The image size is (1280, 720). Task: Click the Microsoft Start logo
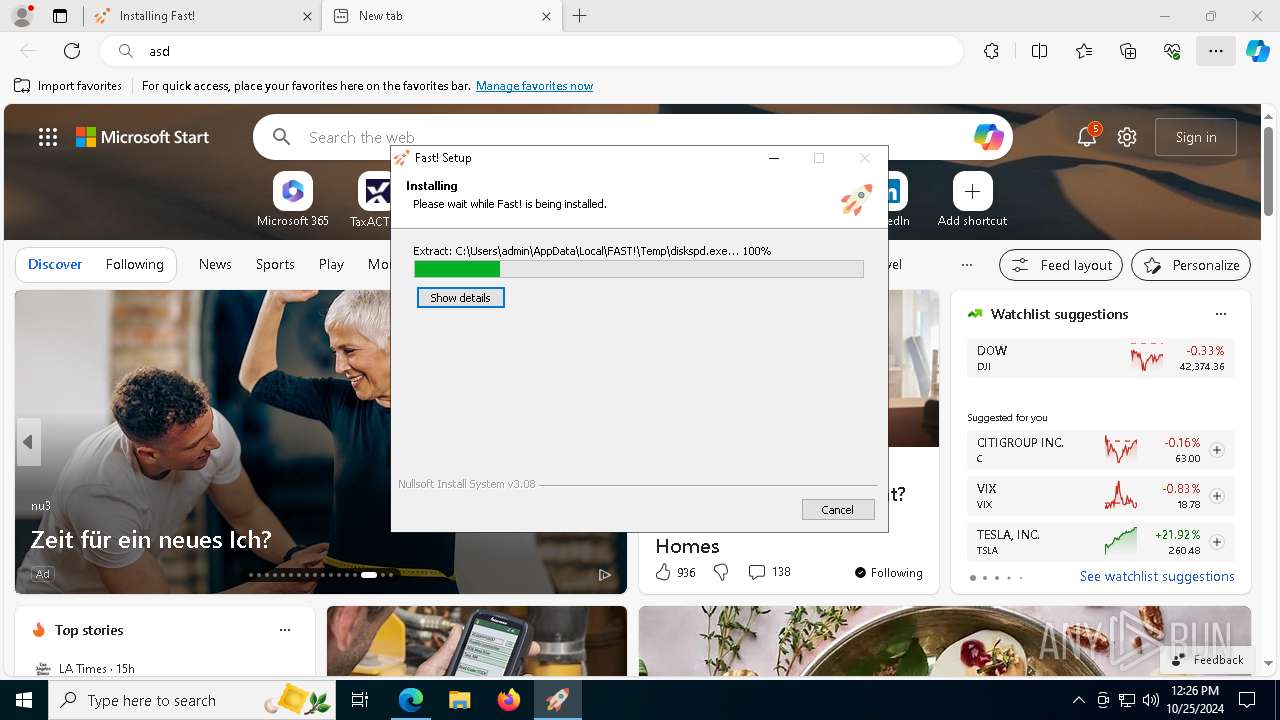[x=143, y=137]
